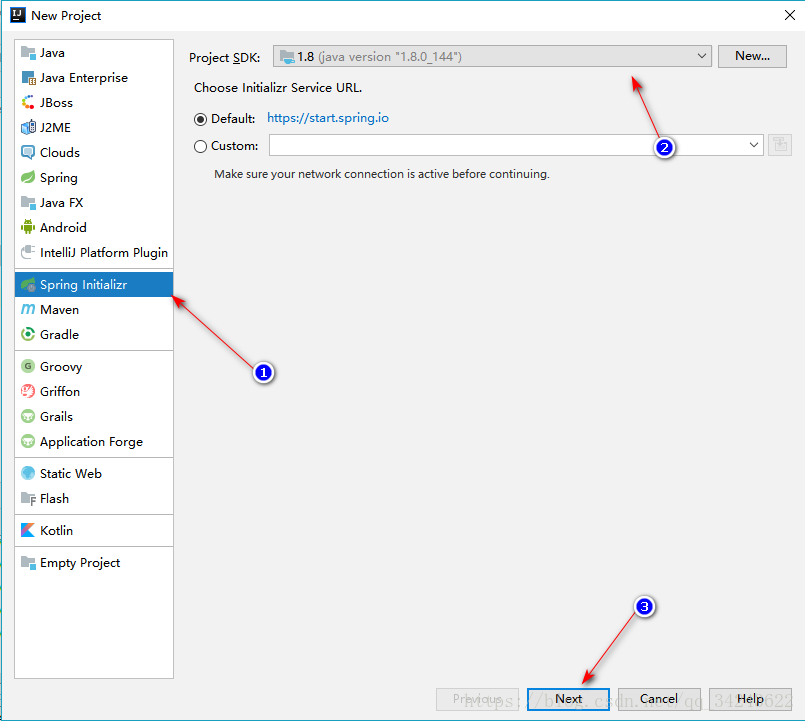Click the Static Web globe icon
This screenshot has height=721, width=805.
28,473
